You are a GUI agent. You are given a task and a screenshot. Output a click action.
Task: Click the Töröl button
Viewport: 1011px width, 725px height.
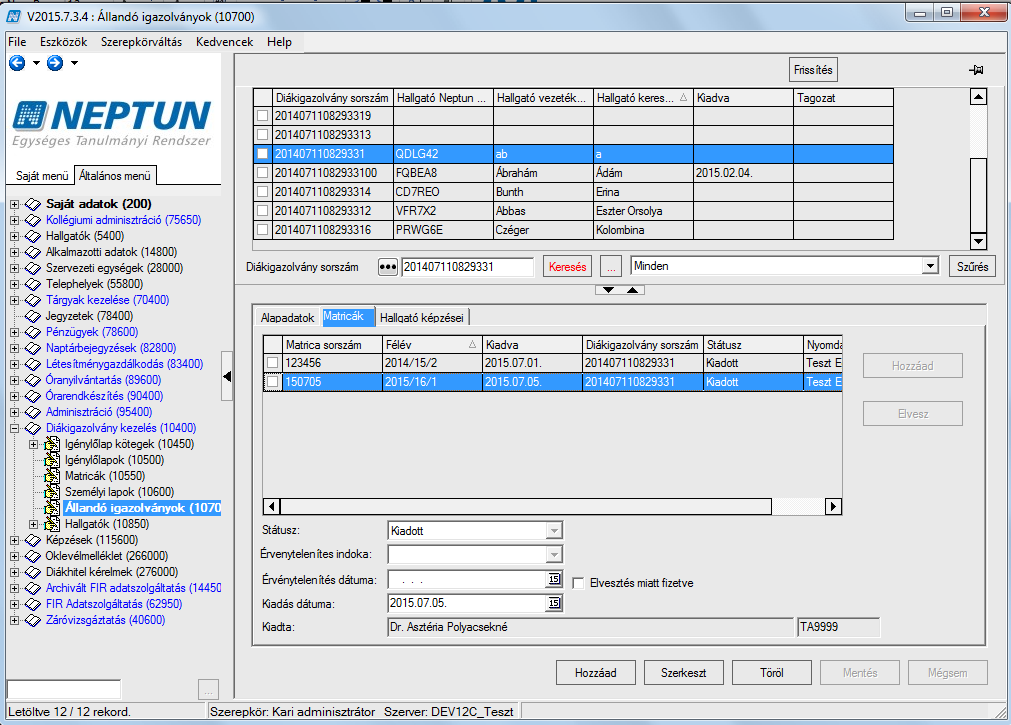coord(772,673)
